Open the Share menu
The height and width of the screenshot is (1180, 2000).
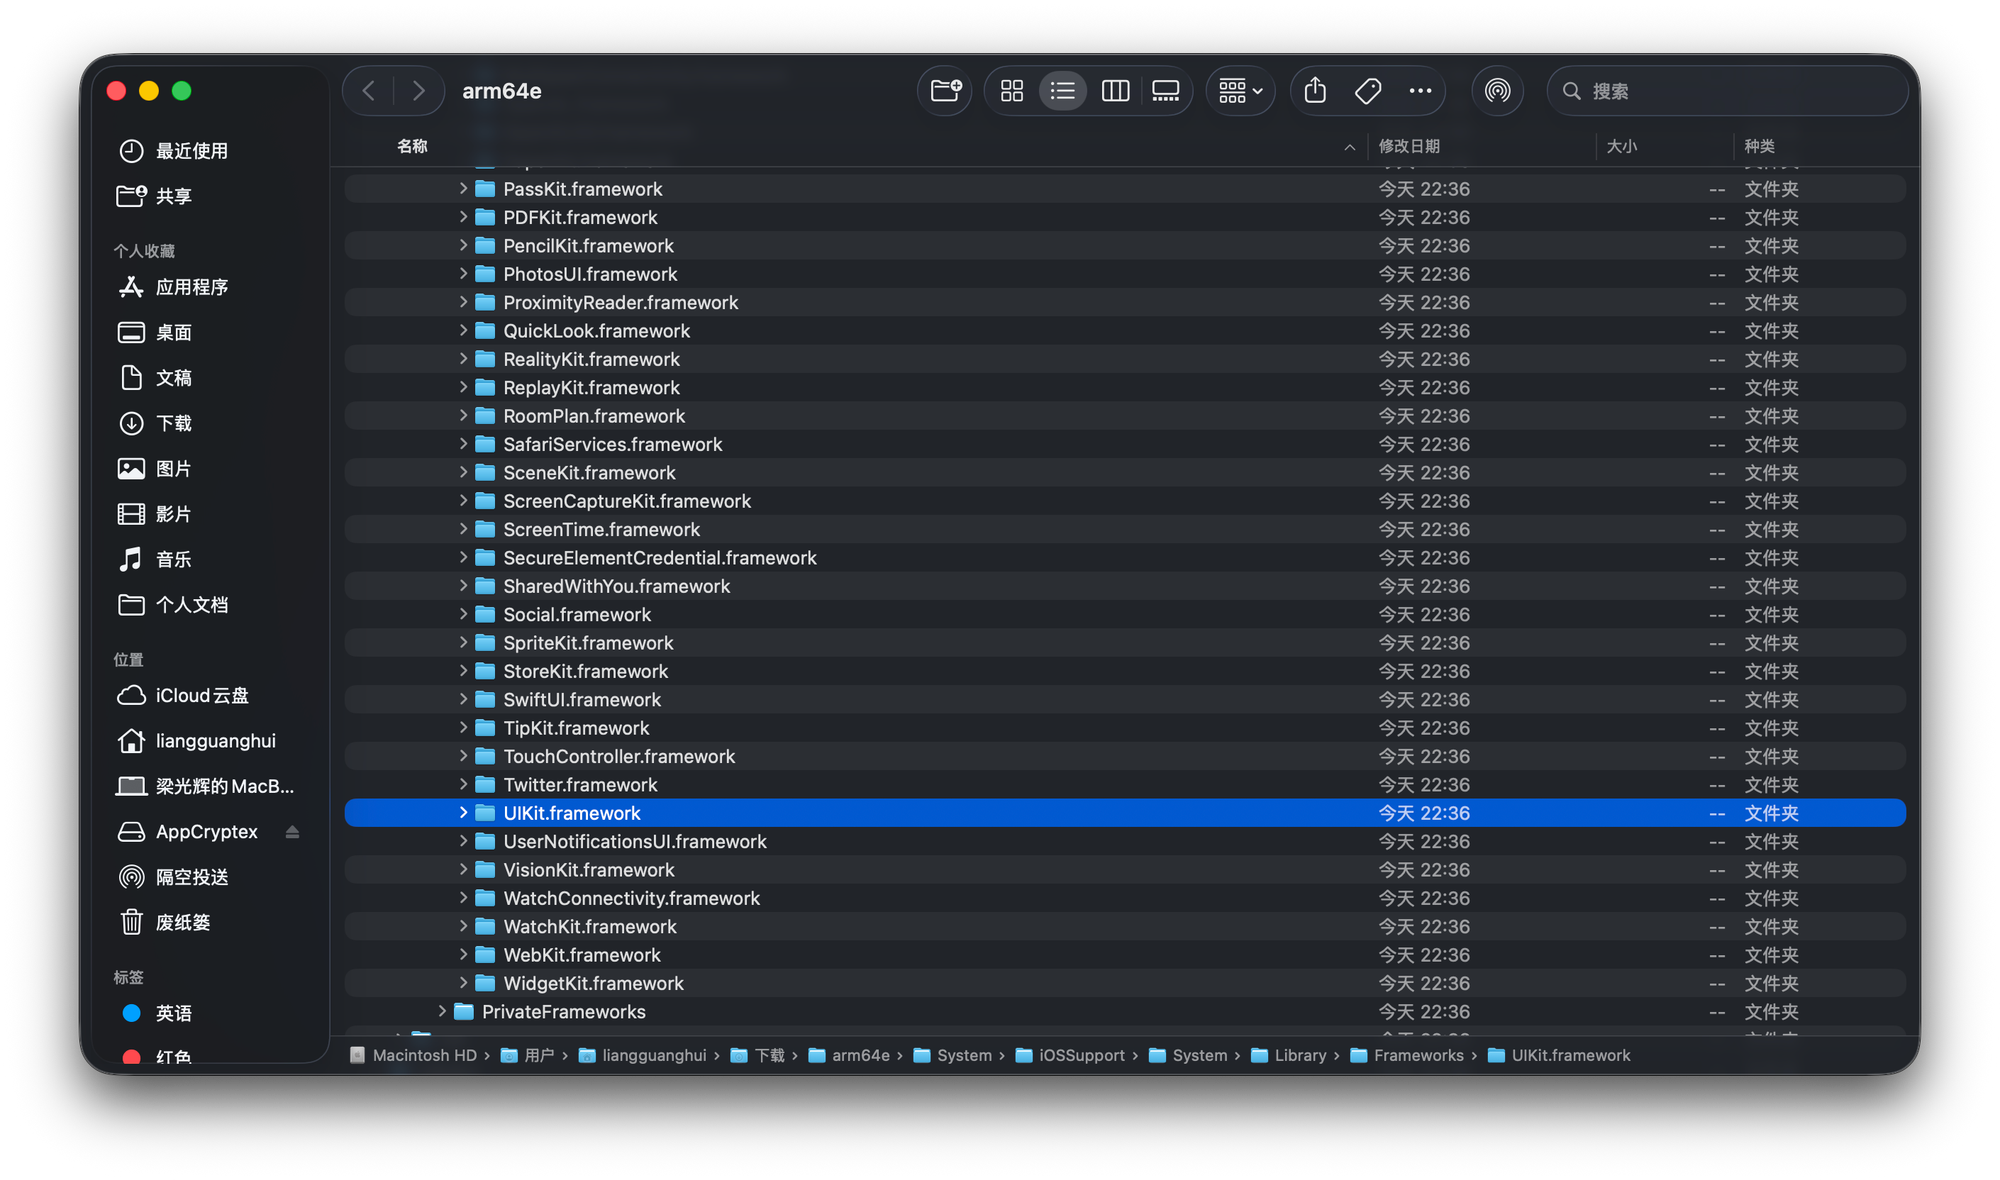[x=1315, y=91]
